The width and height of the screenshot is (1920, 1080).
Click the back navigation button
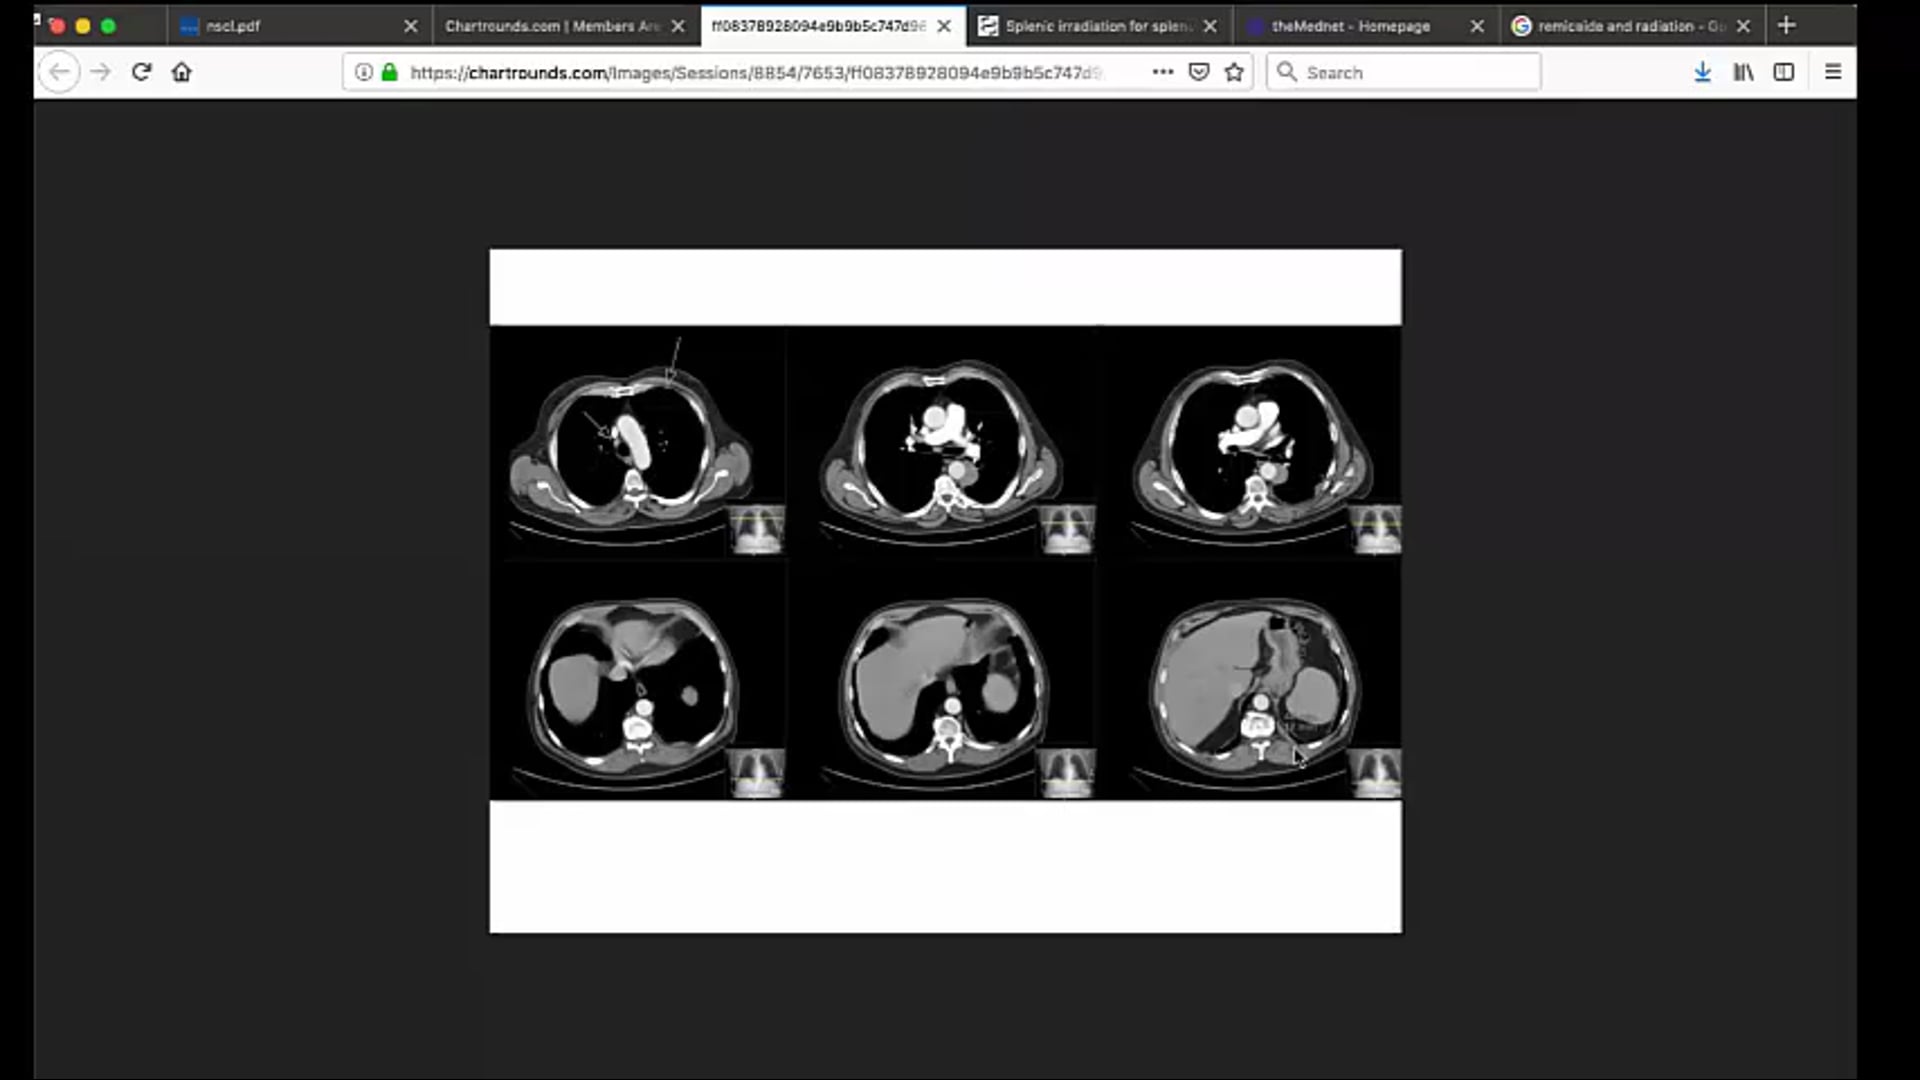(x=59, y=71)
